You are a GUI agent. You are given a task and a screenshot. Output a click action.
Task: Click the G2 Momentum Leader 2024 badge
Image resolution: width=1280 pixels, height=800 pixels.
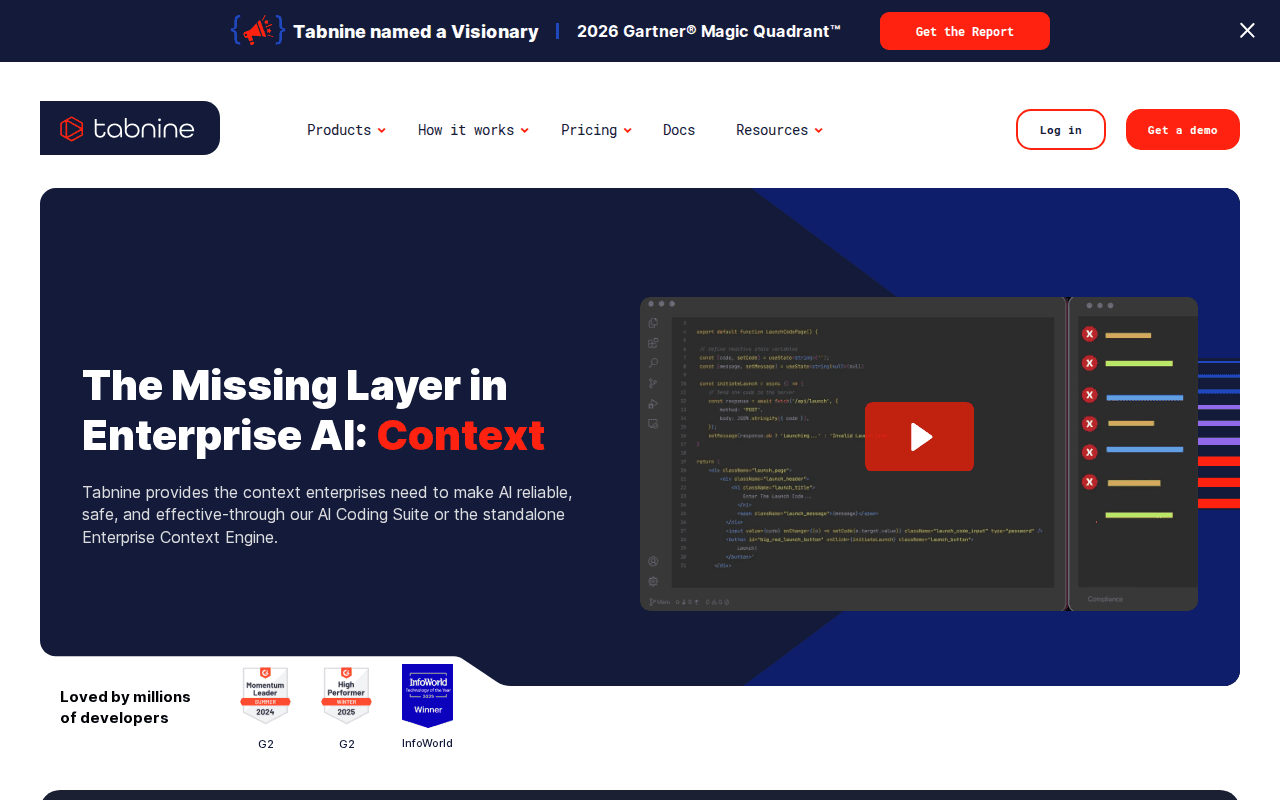coord(266,695)
